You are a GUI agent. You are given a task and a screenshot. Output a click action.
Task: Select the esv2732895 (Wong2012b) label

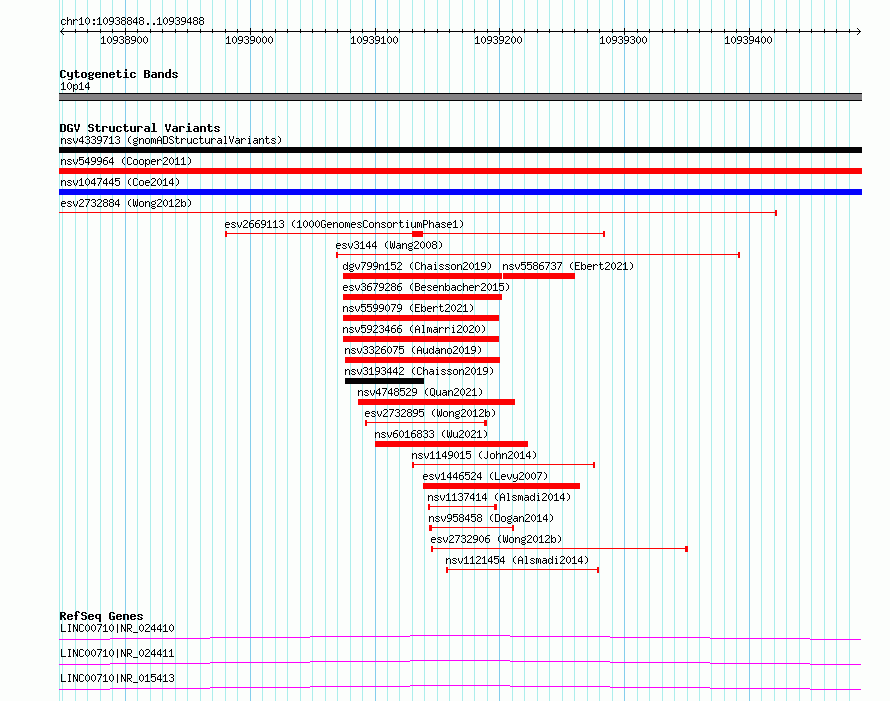coord(430,413)
